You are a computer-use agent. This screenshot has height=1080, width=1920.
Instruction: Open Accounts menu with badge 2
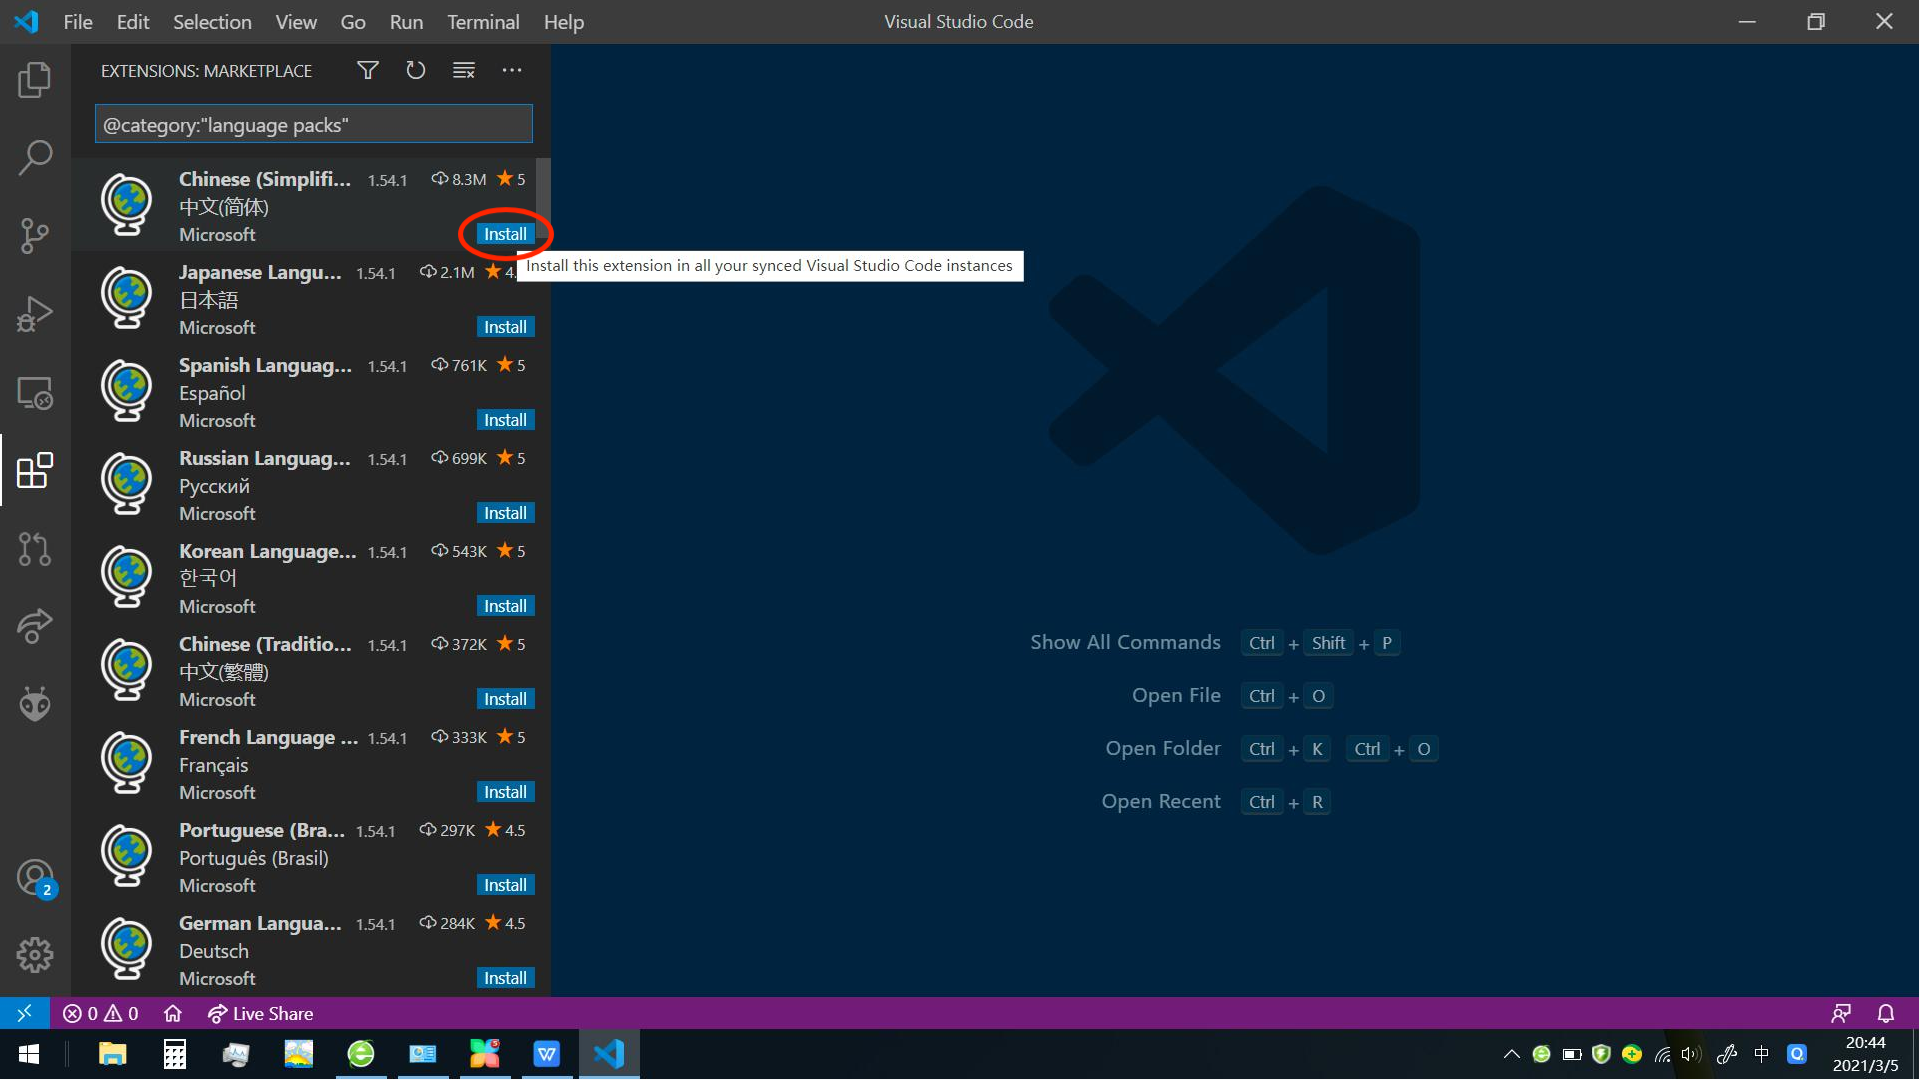tap(35, 878)
